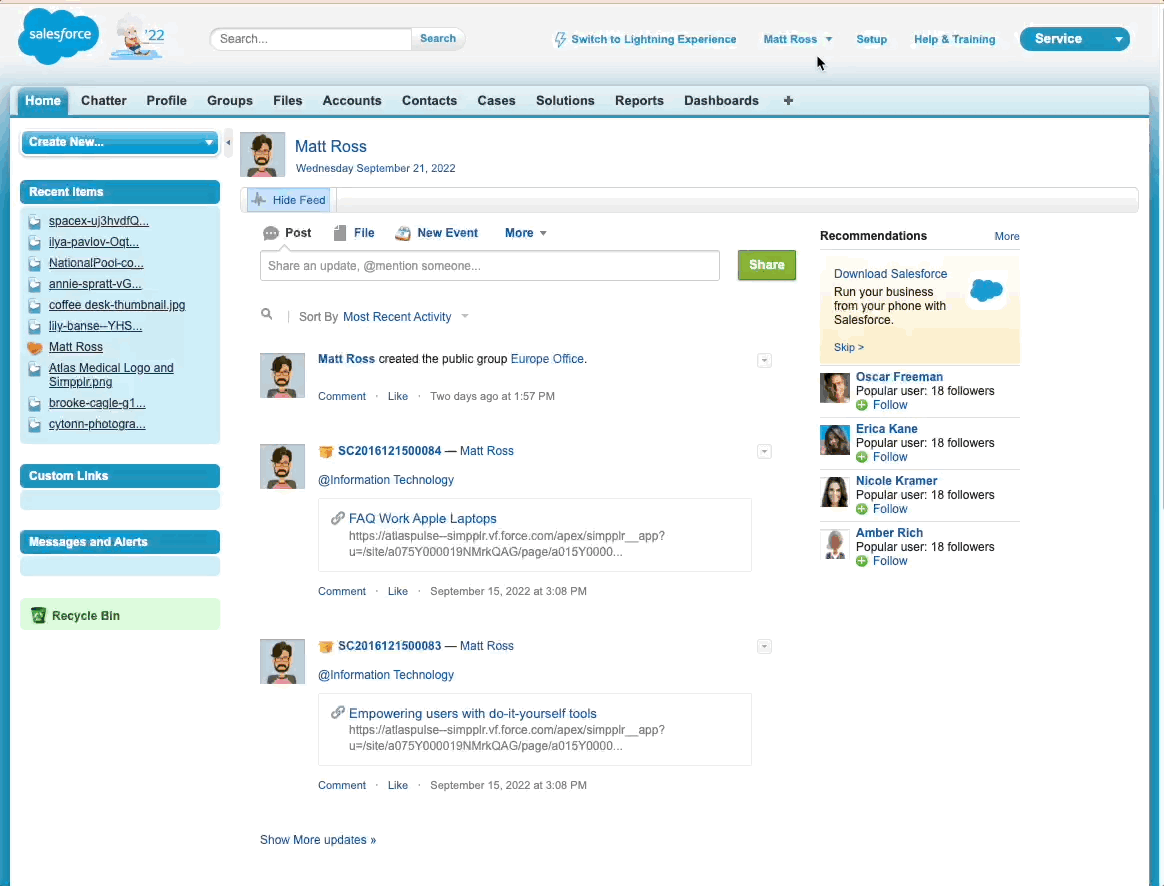Click link icon beside FAQ Work Apple Laptops
The height and width of the screenshot is (886, 1164).
(x=338, y=518)
